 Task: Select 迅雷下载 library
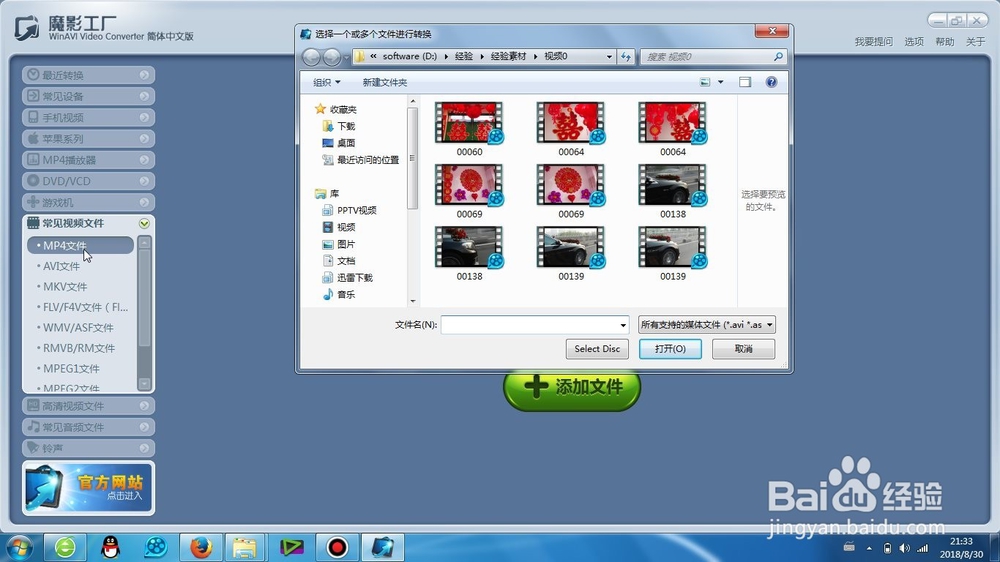pyautogui.click(x=348, y=277)
